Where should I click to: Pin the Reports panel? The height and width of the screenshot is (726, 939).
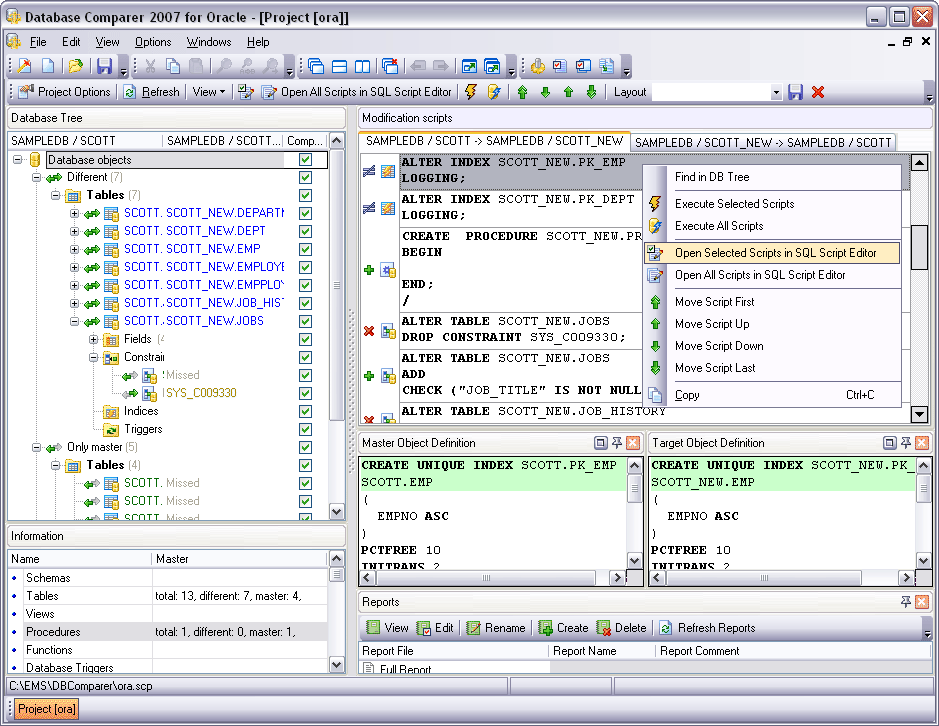click(x=905, y=601)
